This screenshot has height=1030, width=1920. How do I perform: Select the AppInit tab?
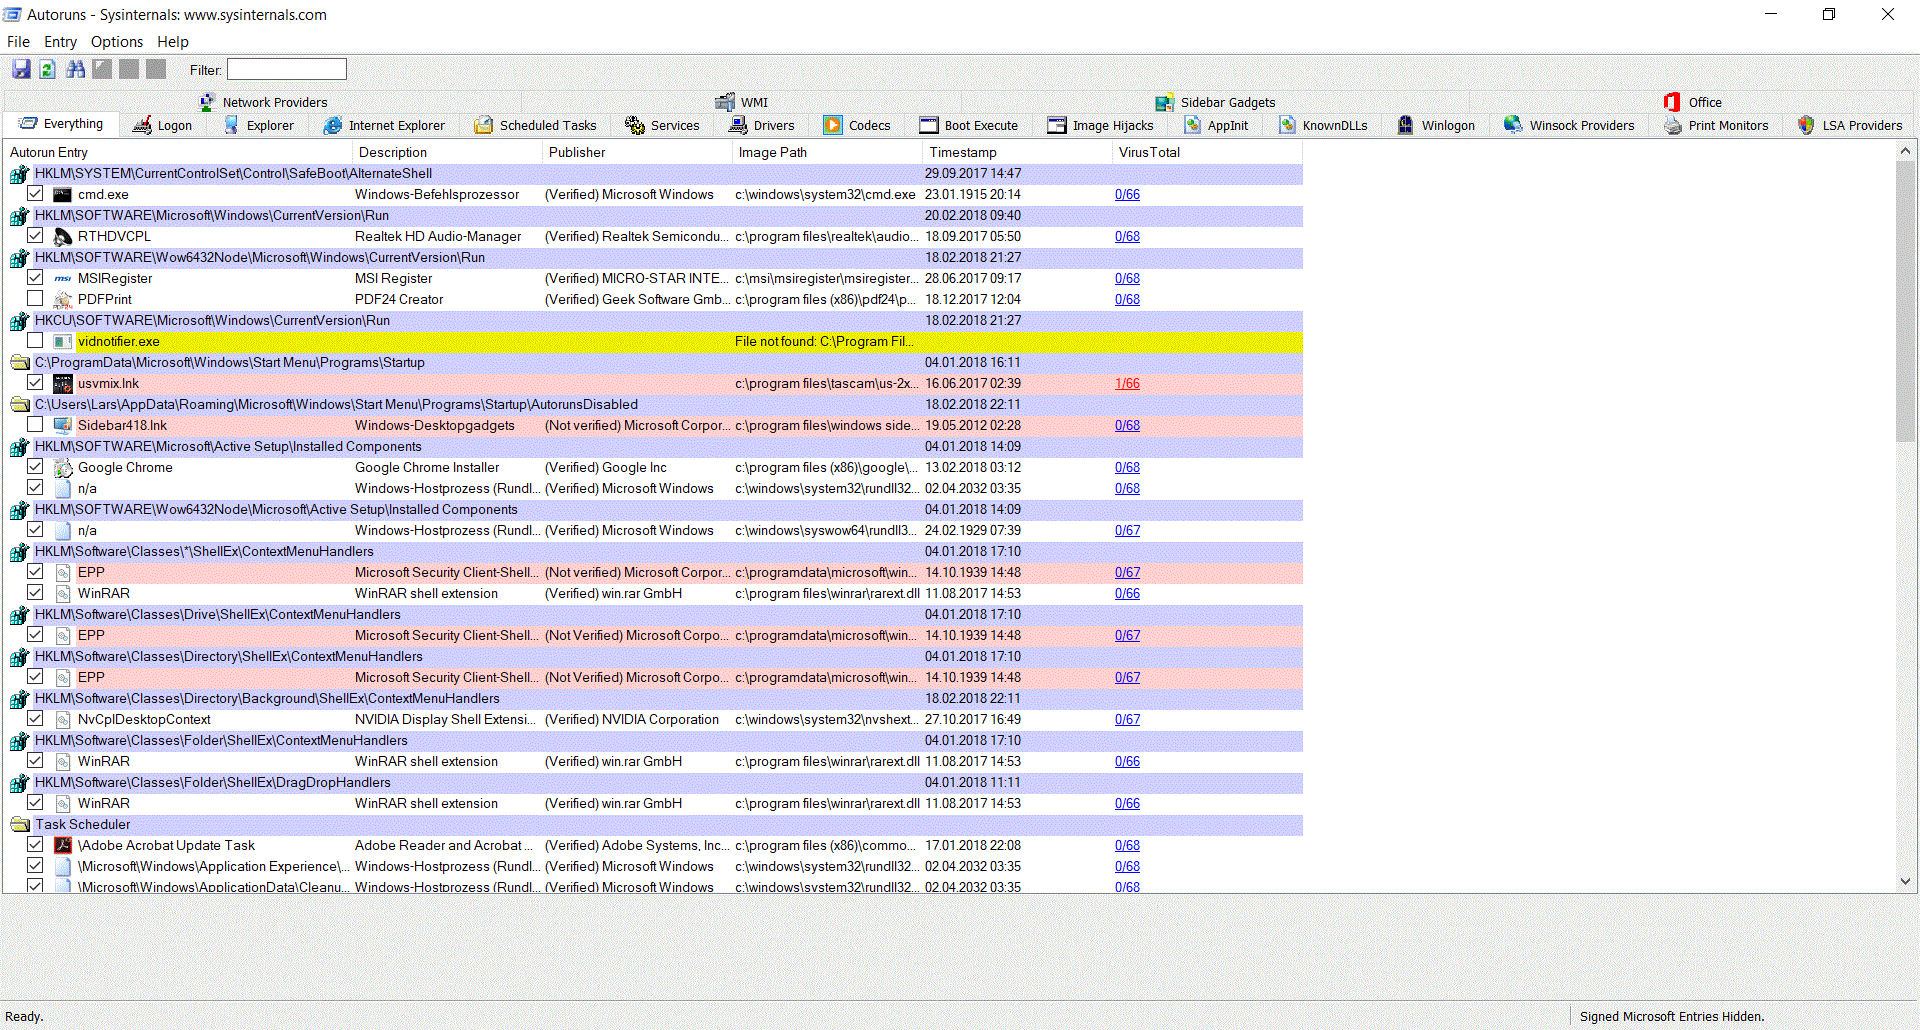pyautogui.click(x=1216, y=125)
